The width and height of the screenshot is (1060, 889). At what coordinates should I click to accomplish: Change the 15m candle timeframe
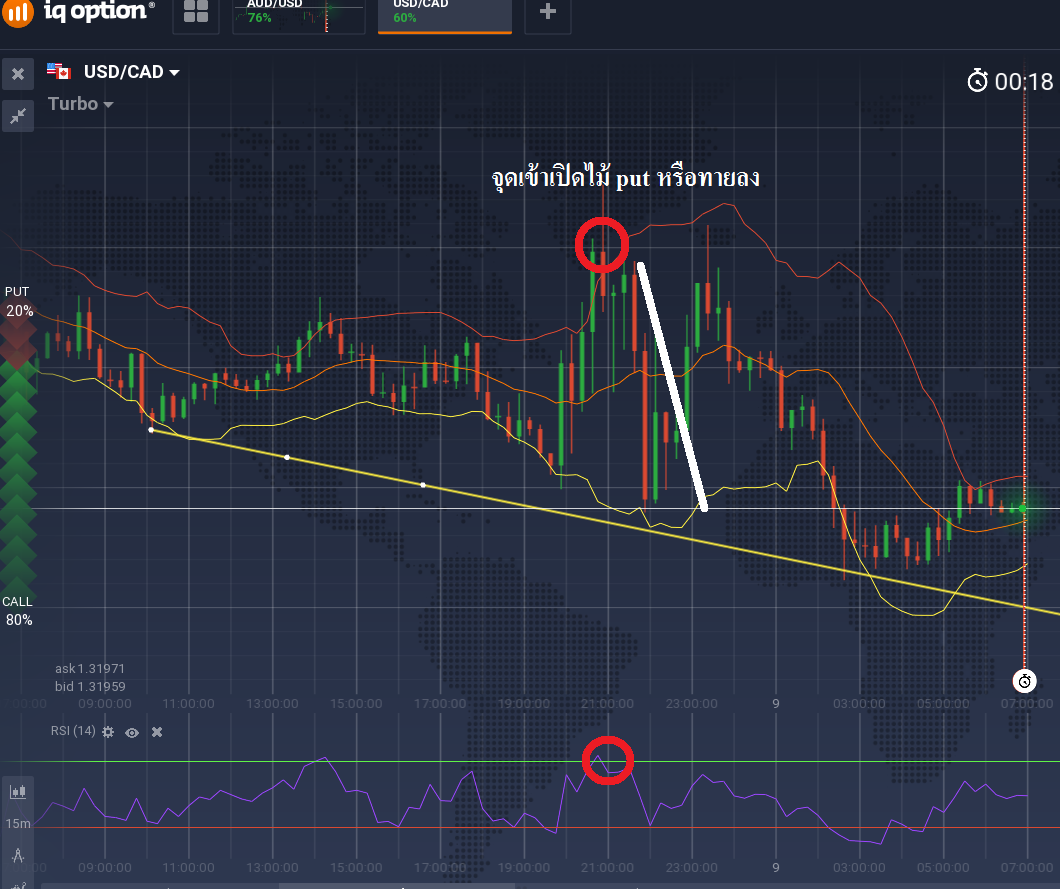18,823
